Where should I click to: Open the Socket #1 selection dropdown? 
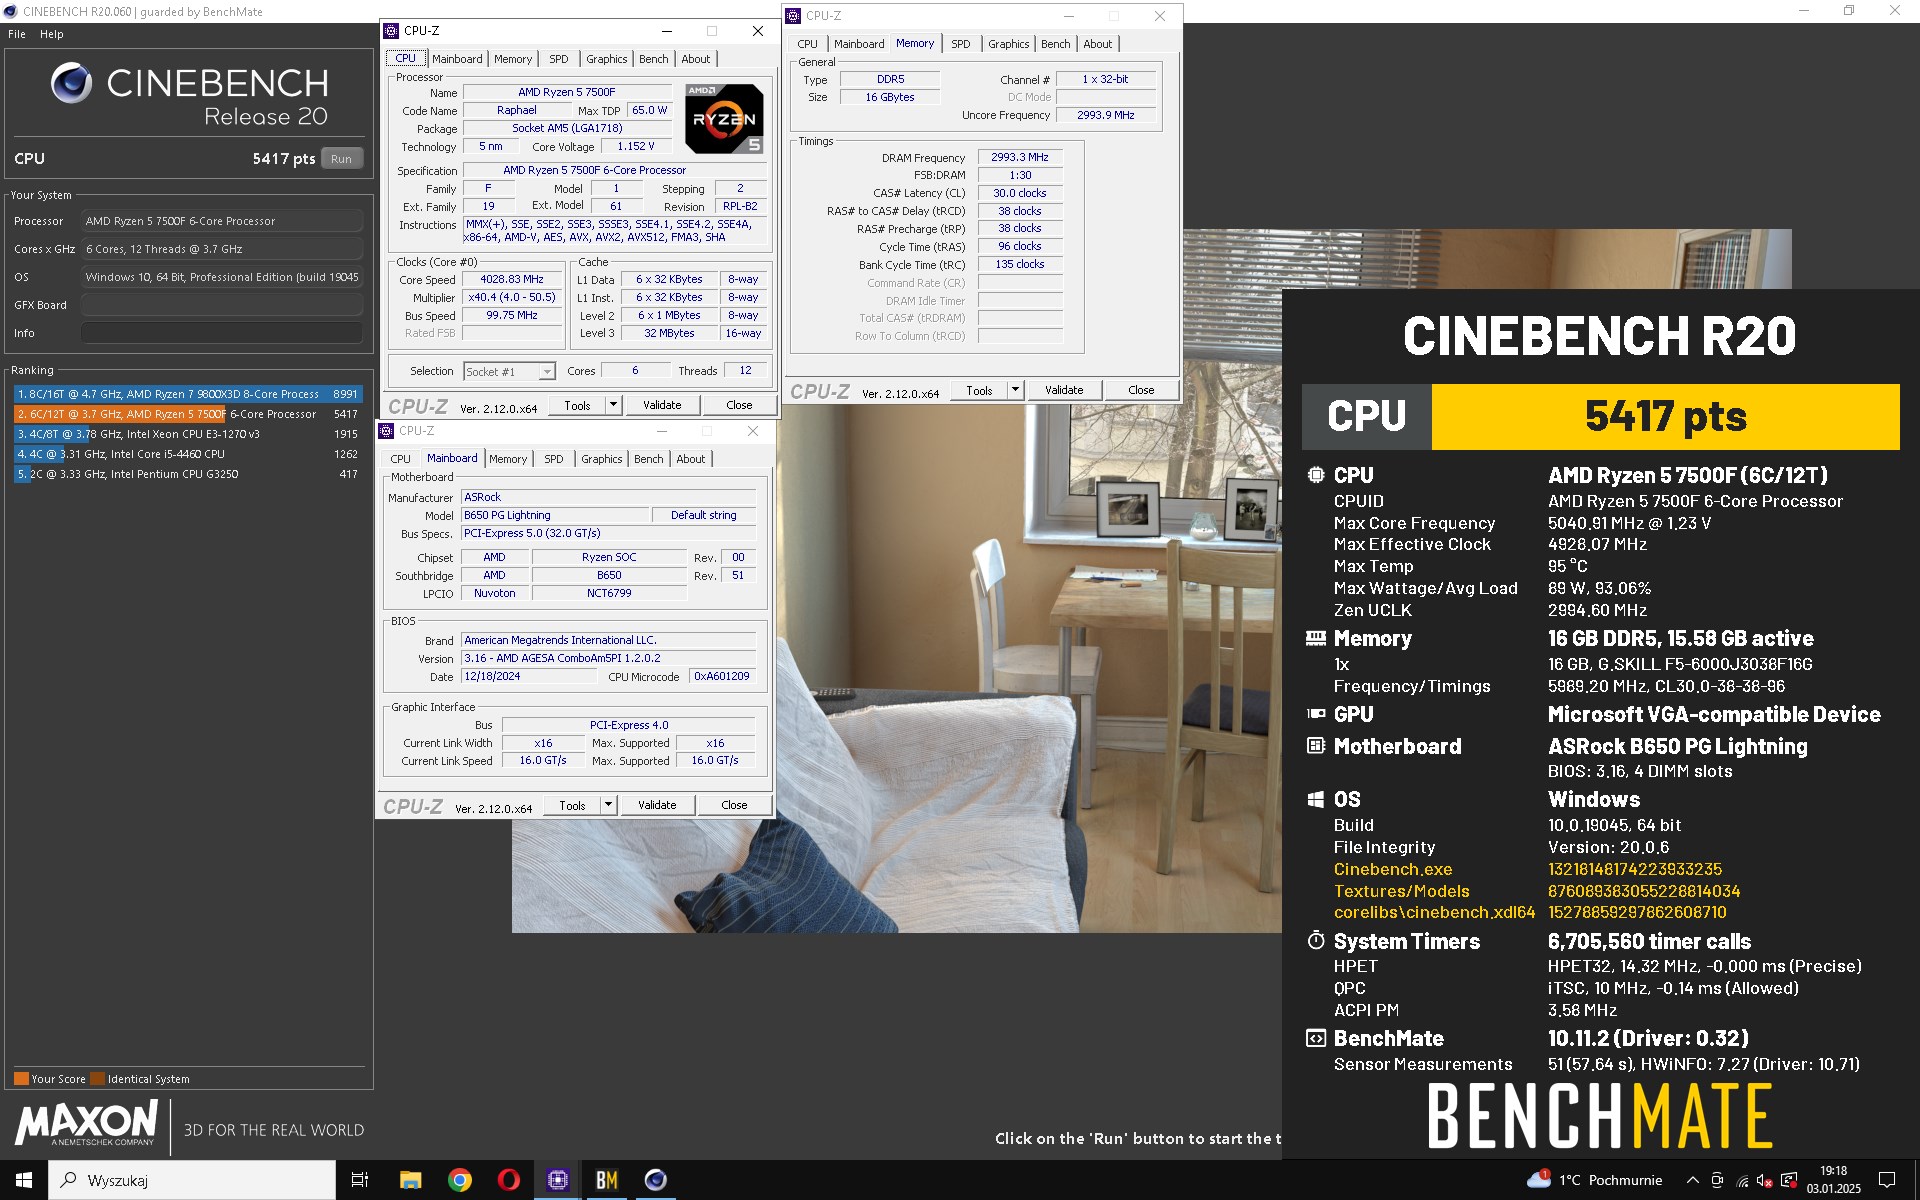pos(509,372)
